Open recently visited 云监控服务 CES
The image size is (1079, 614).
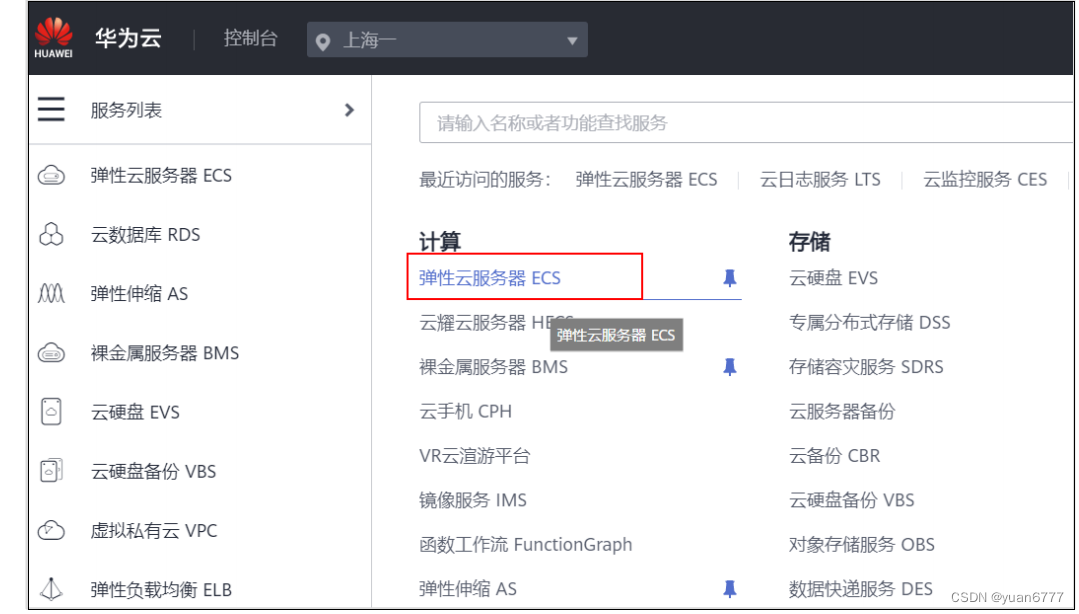(x=985, y=180)
